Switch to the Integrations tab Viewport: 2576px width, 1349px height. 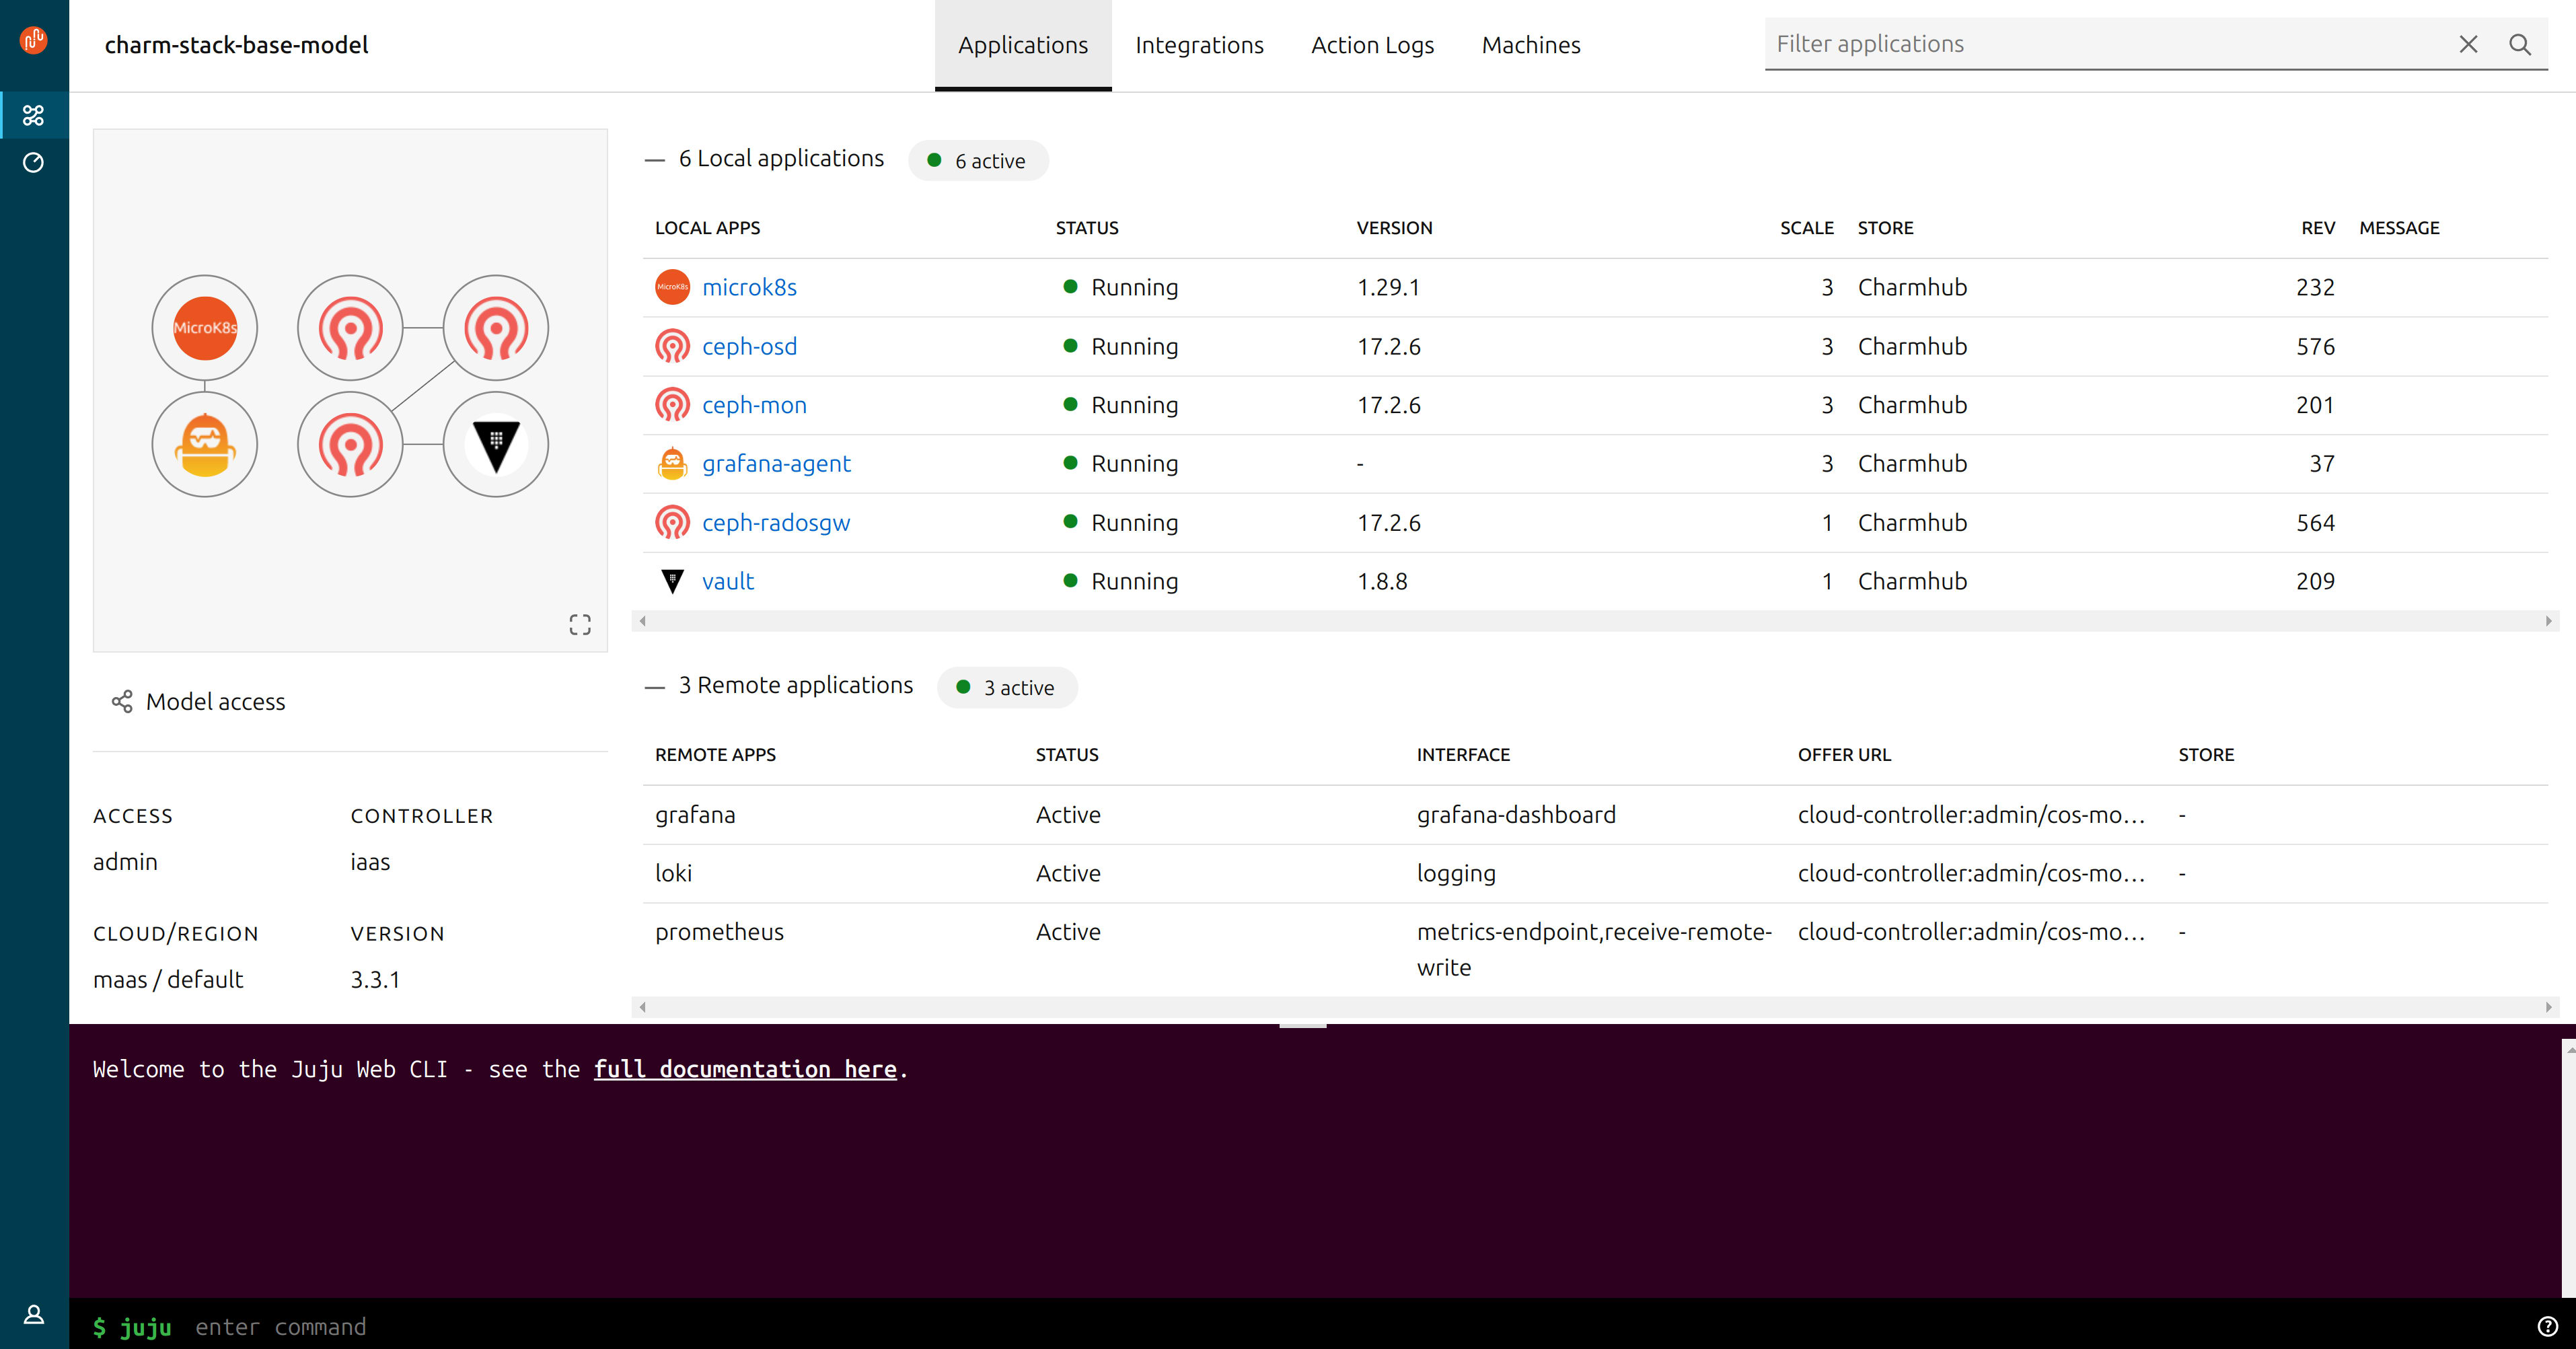point(1199,45)
